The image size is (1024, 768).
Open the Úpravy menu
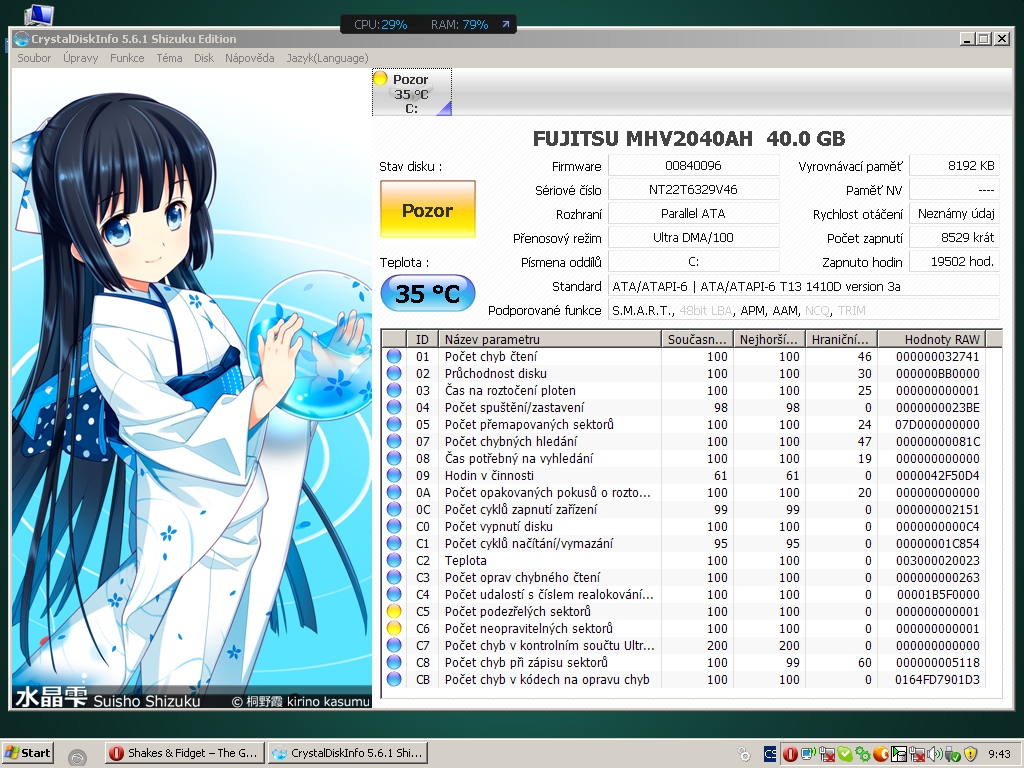tap(80, 58)
